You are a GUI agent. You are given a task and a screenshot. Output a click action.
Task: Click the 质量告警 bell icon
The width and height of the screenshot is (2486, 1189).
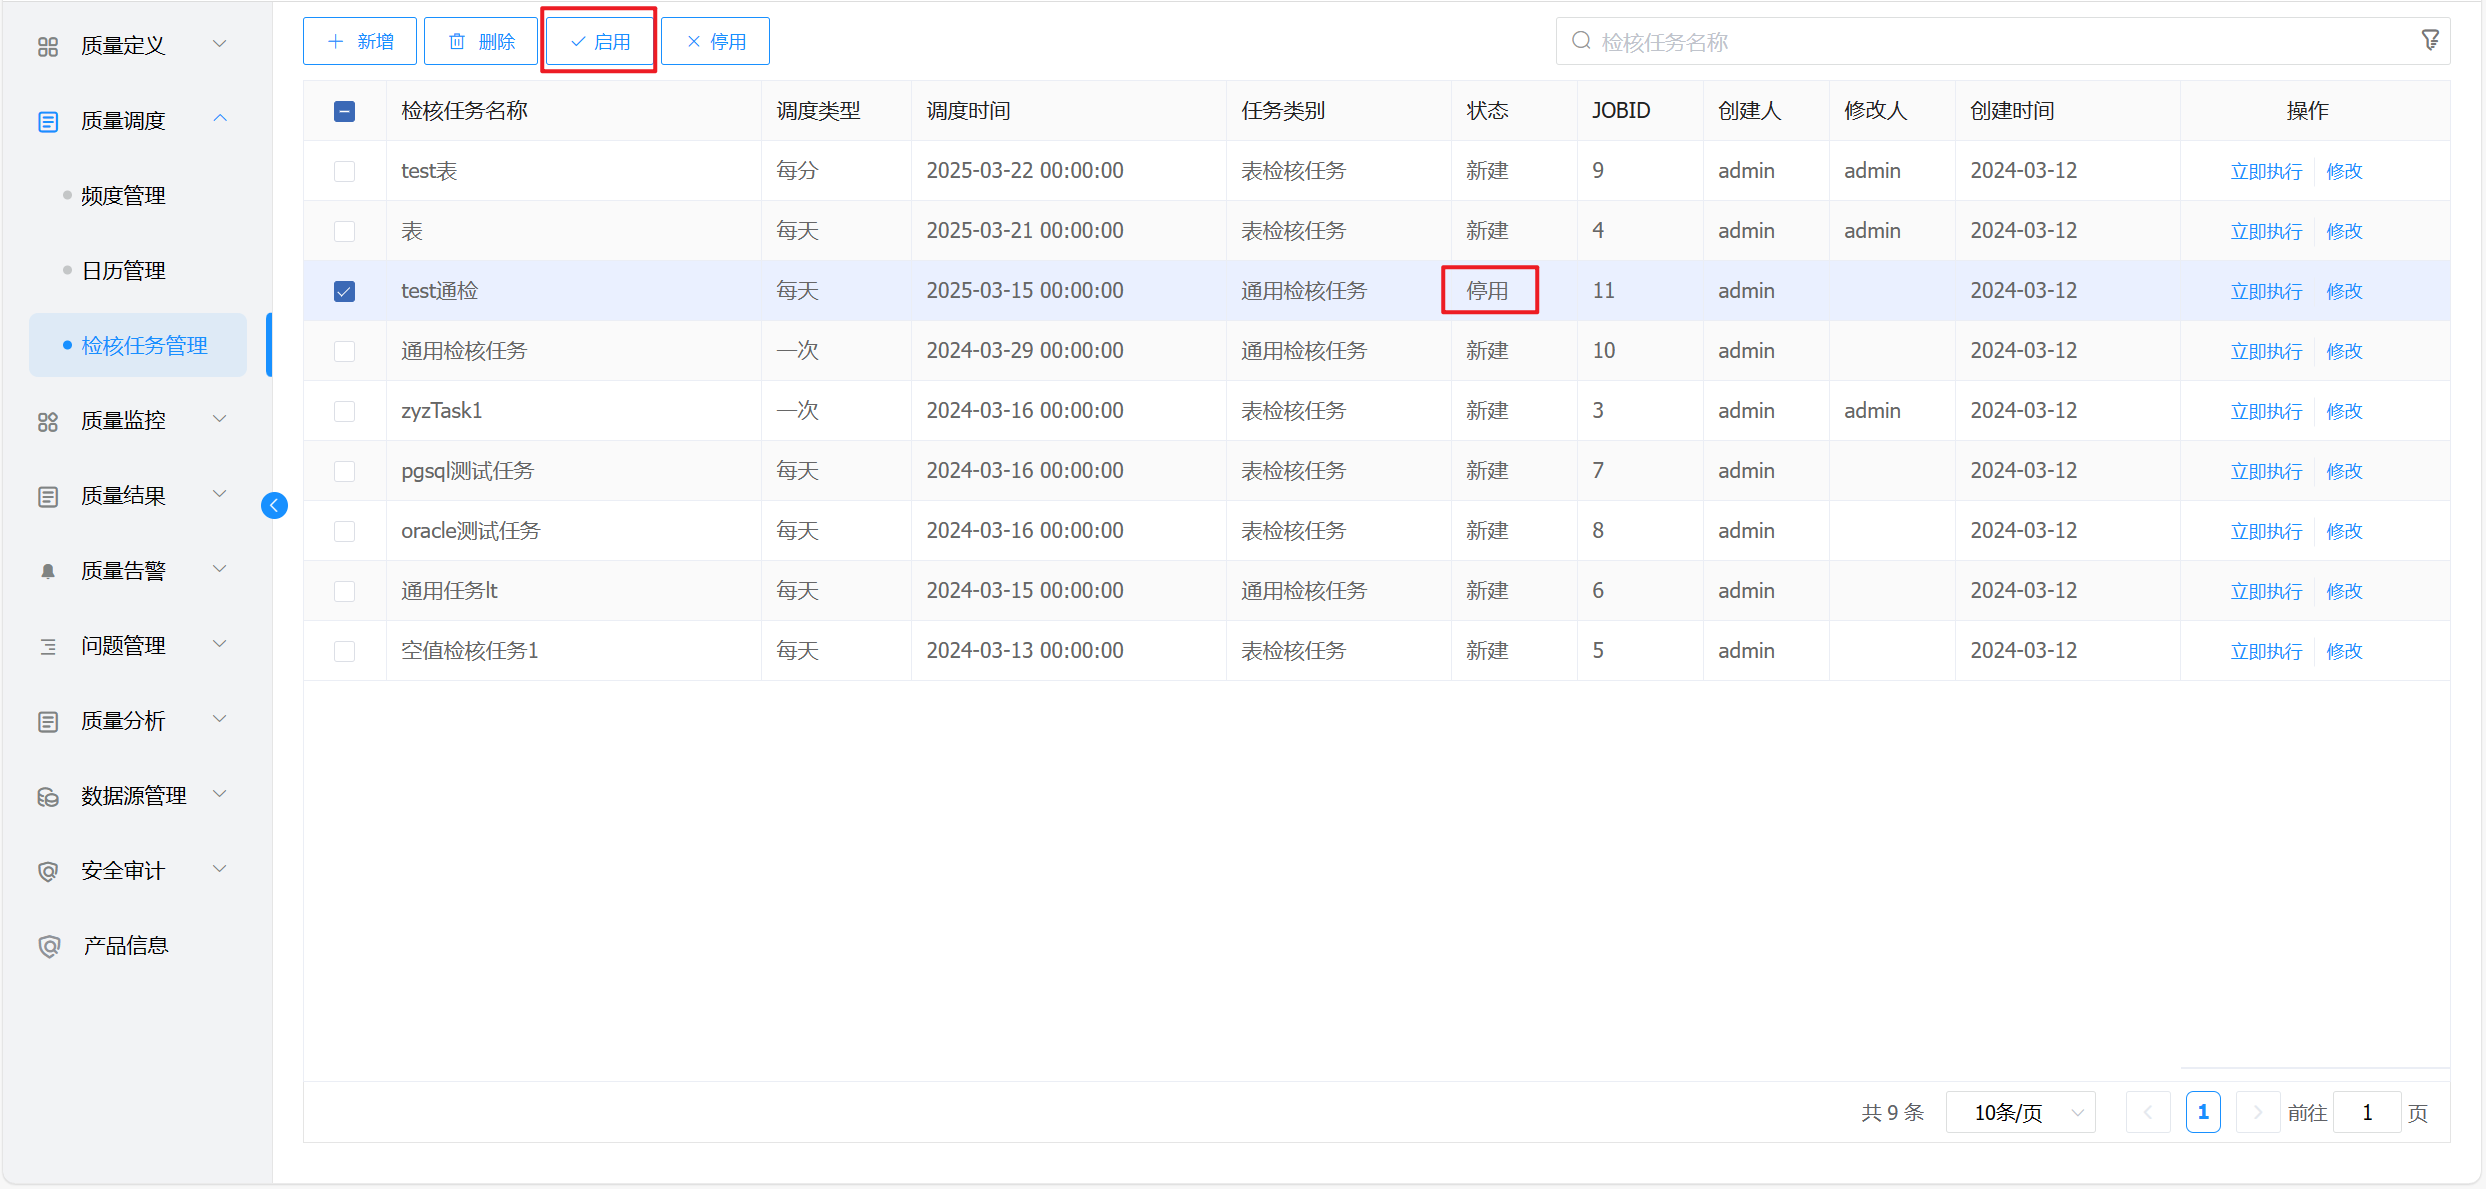(48, 571)
